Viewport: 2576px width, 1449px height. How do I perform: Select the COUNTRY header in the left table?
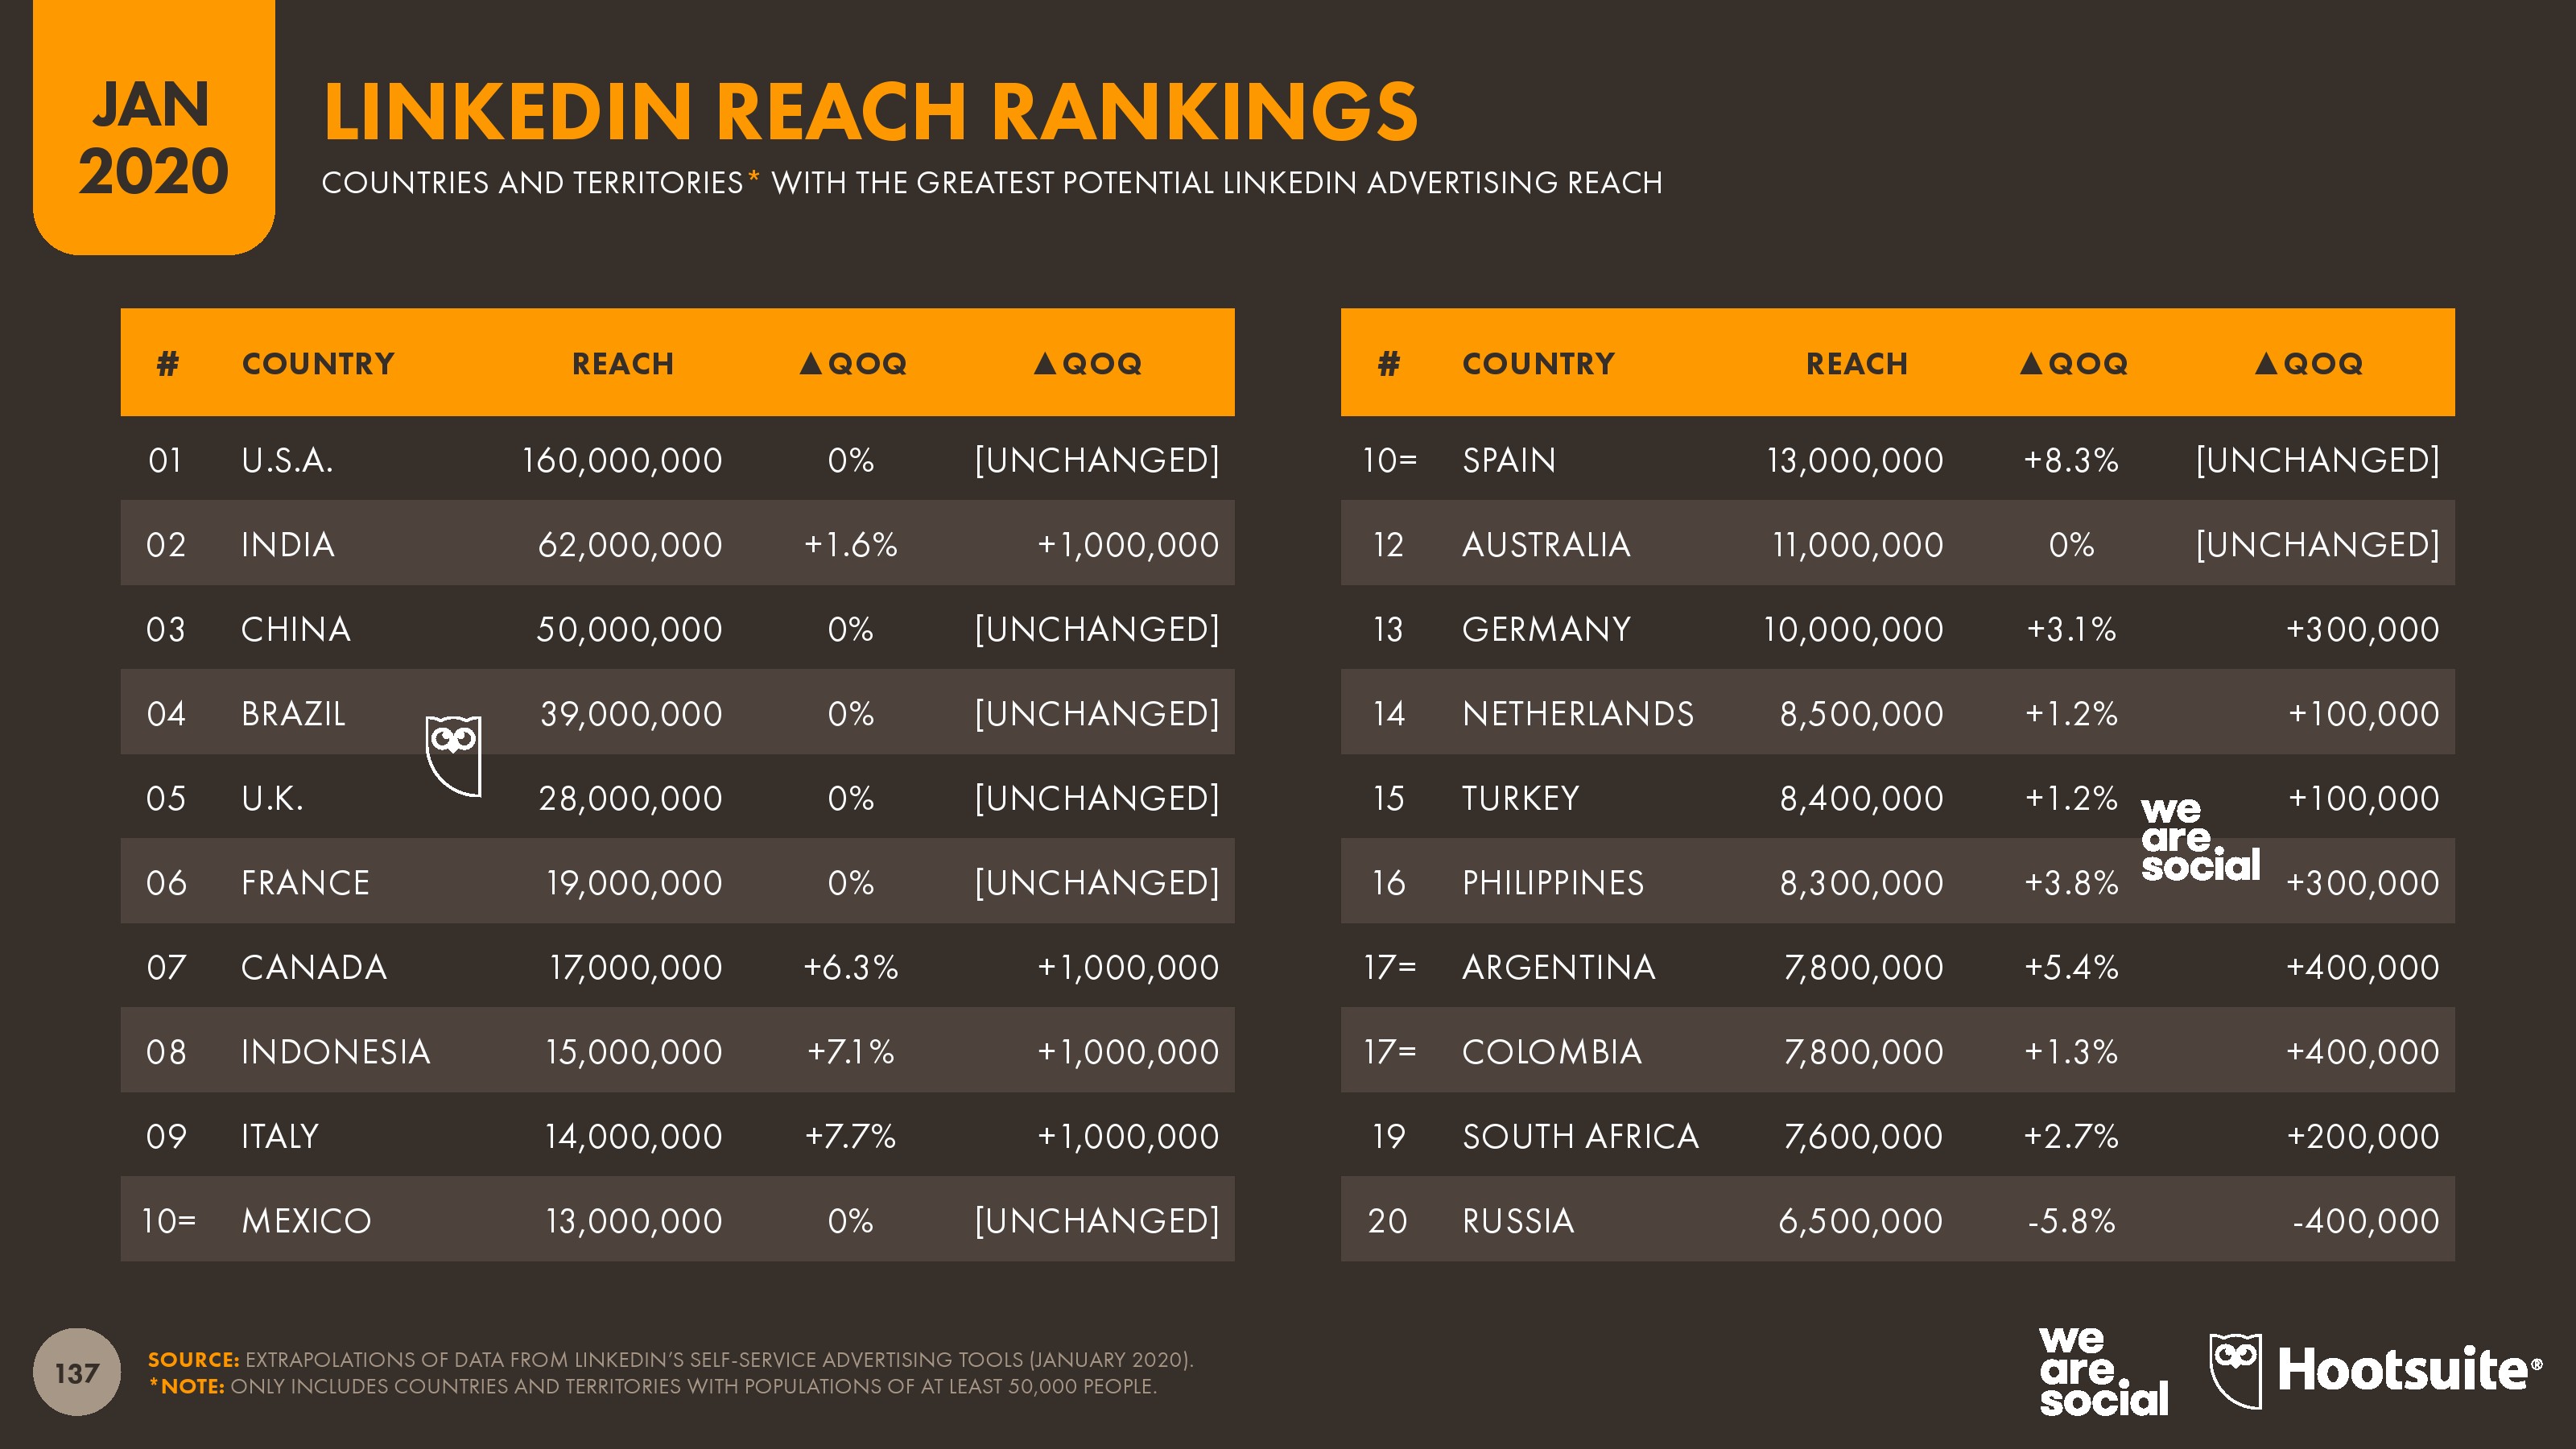tap(318, 363)
